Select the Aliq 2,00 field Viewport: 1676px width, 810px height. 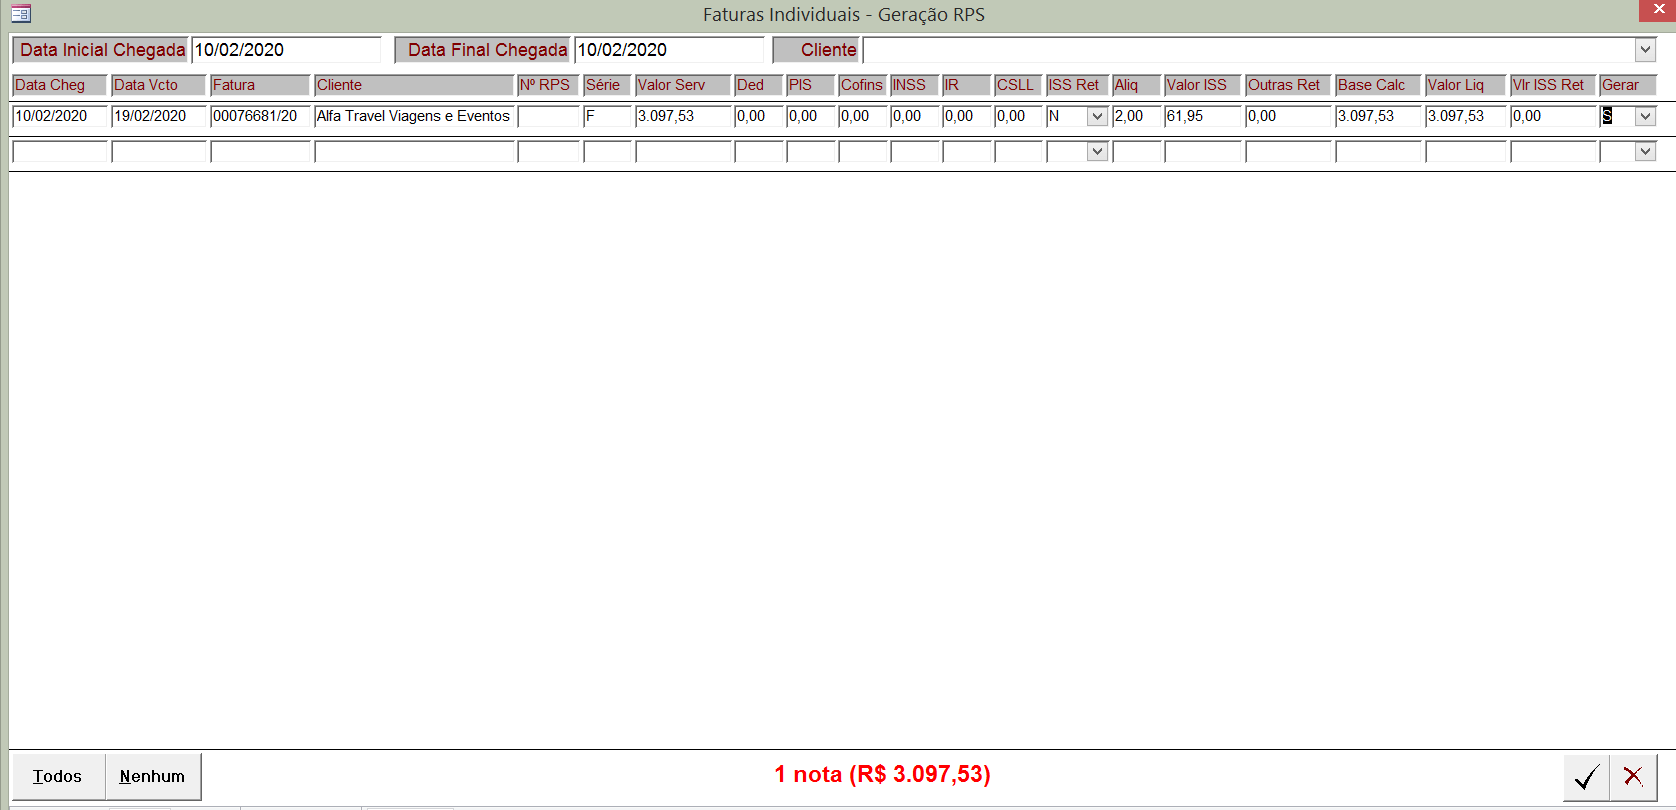(1135, 117)
